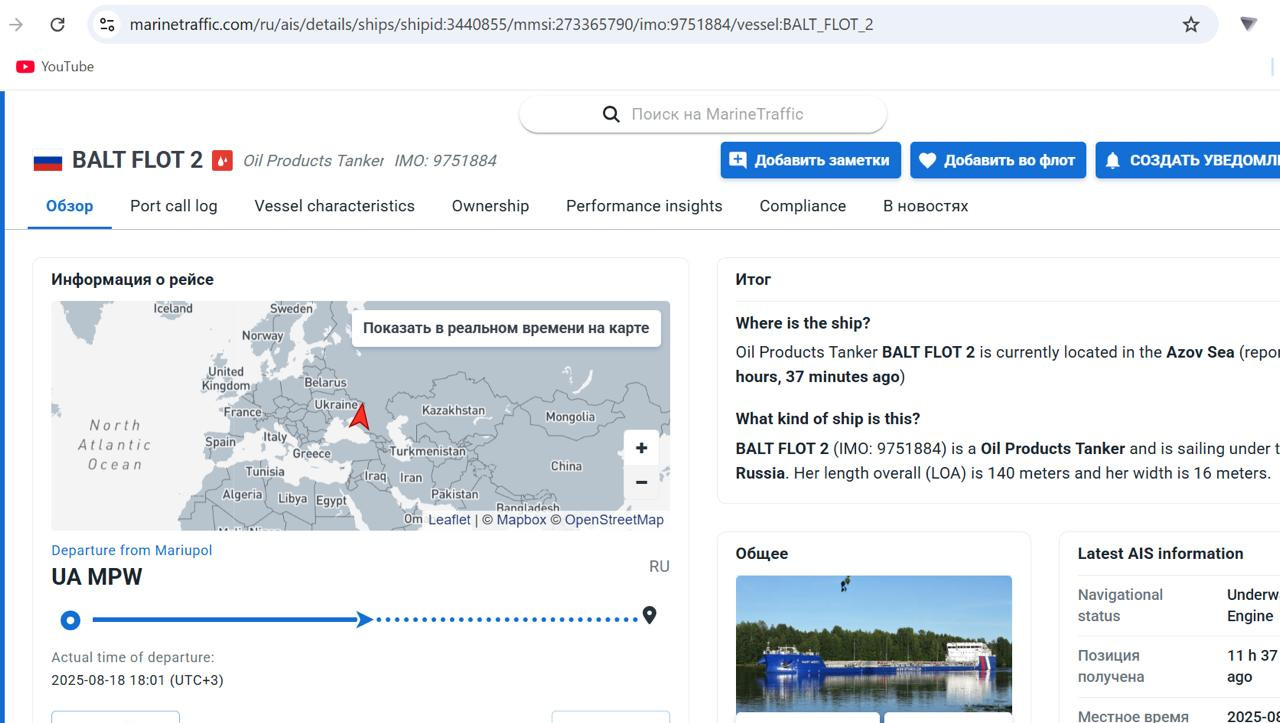Click the BALT FLOT 2 vessel title
The width and height of the screenshot is (1280, 723).
(x=137, y=160)
